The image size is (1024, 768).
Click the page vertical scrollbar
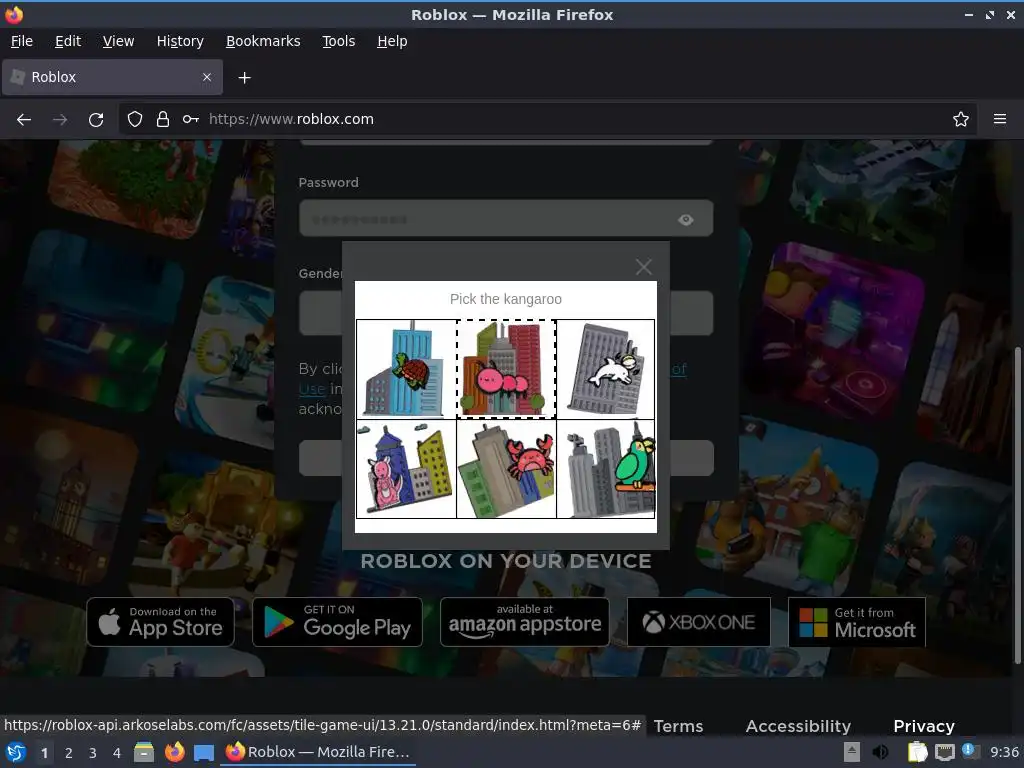[x=1017, y=506]
